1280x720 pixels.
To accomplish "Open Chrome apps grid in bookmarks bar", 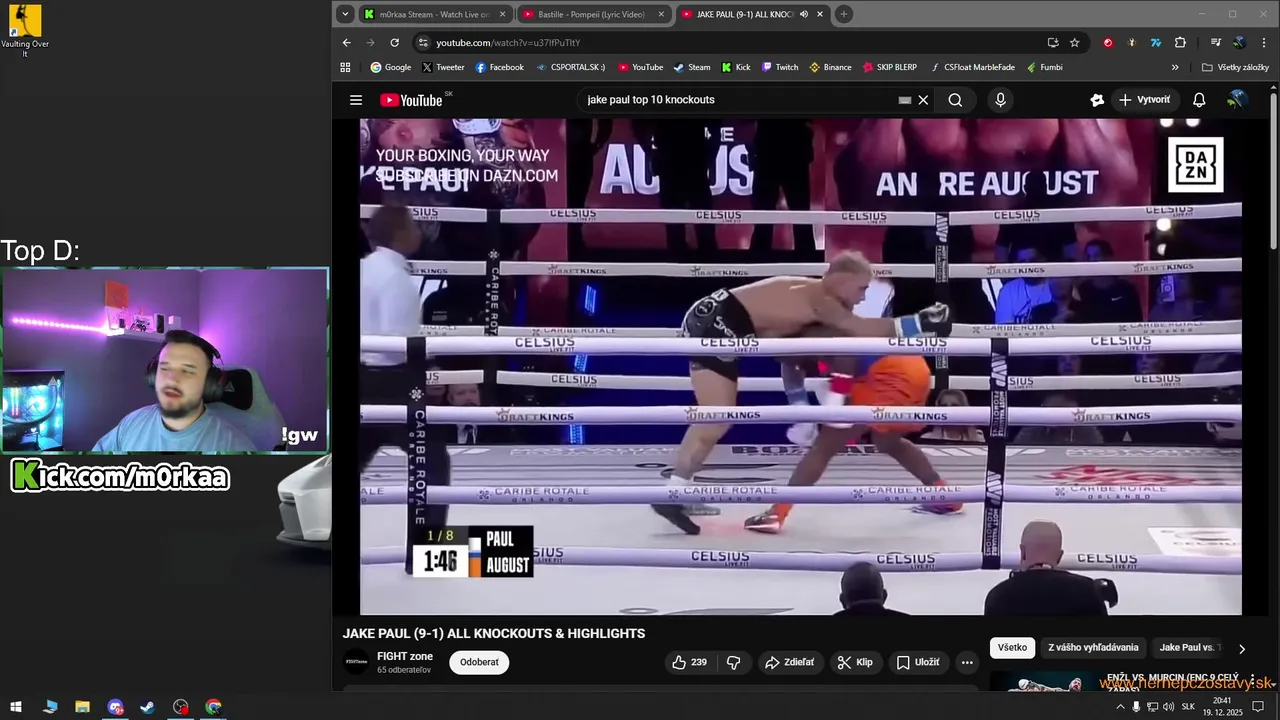I will 345,67.
